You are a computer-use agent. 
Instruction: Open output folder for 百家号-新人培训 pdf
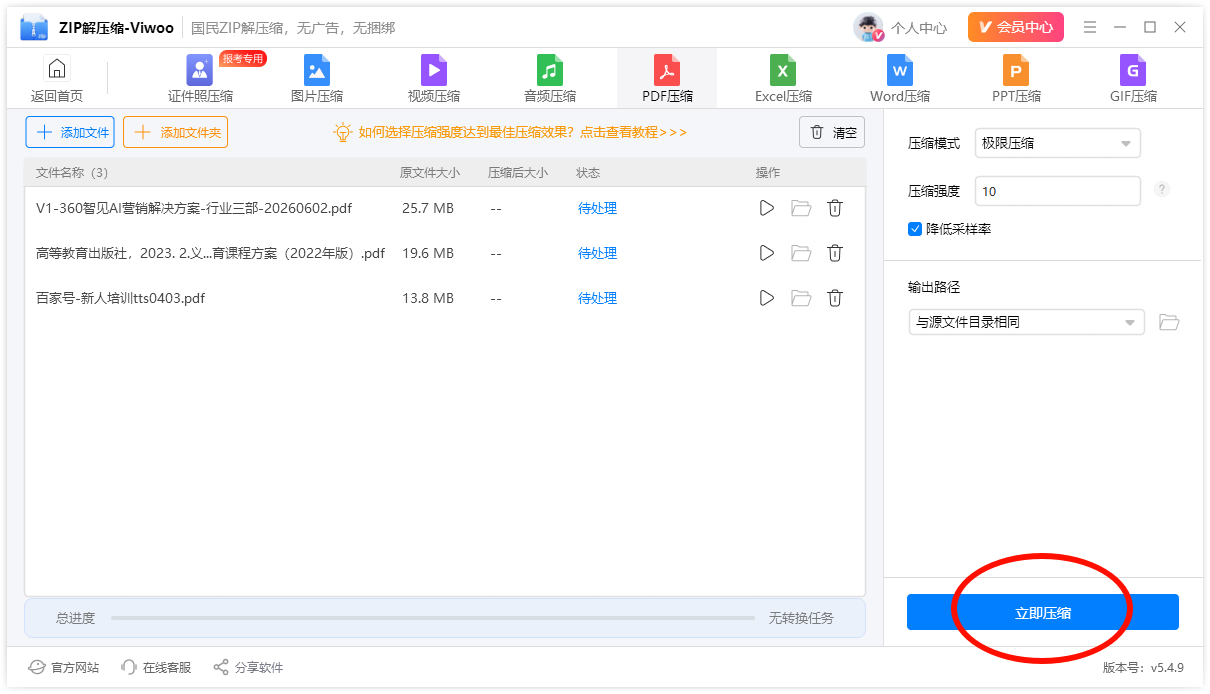click(801, 298)
